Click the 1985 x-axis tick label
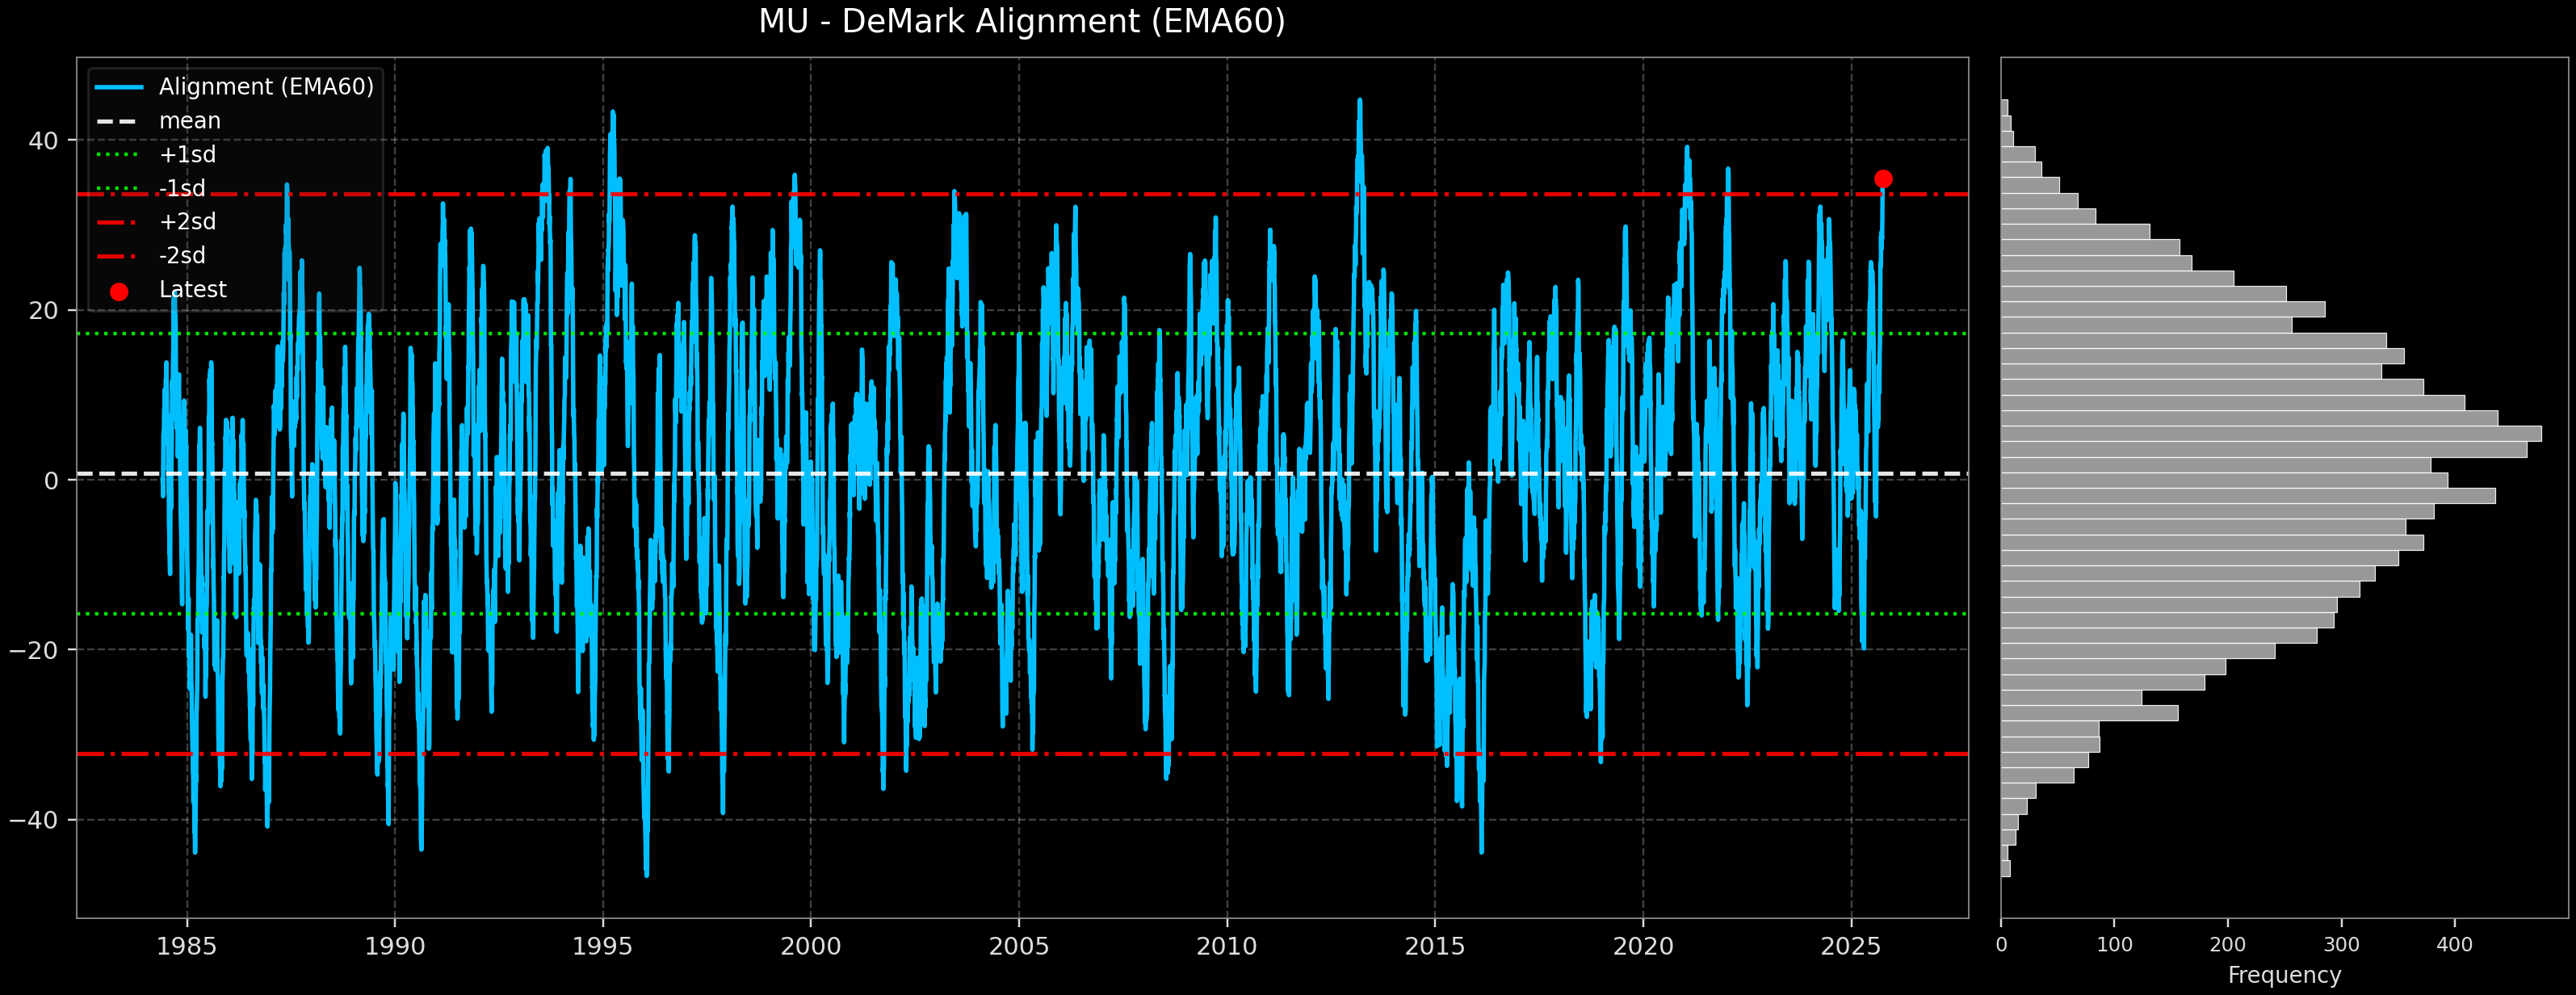The height and width of the screenshot is (995, 2576). (x=187, y=946)
